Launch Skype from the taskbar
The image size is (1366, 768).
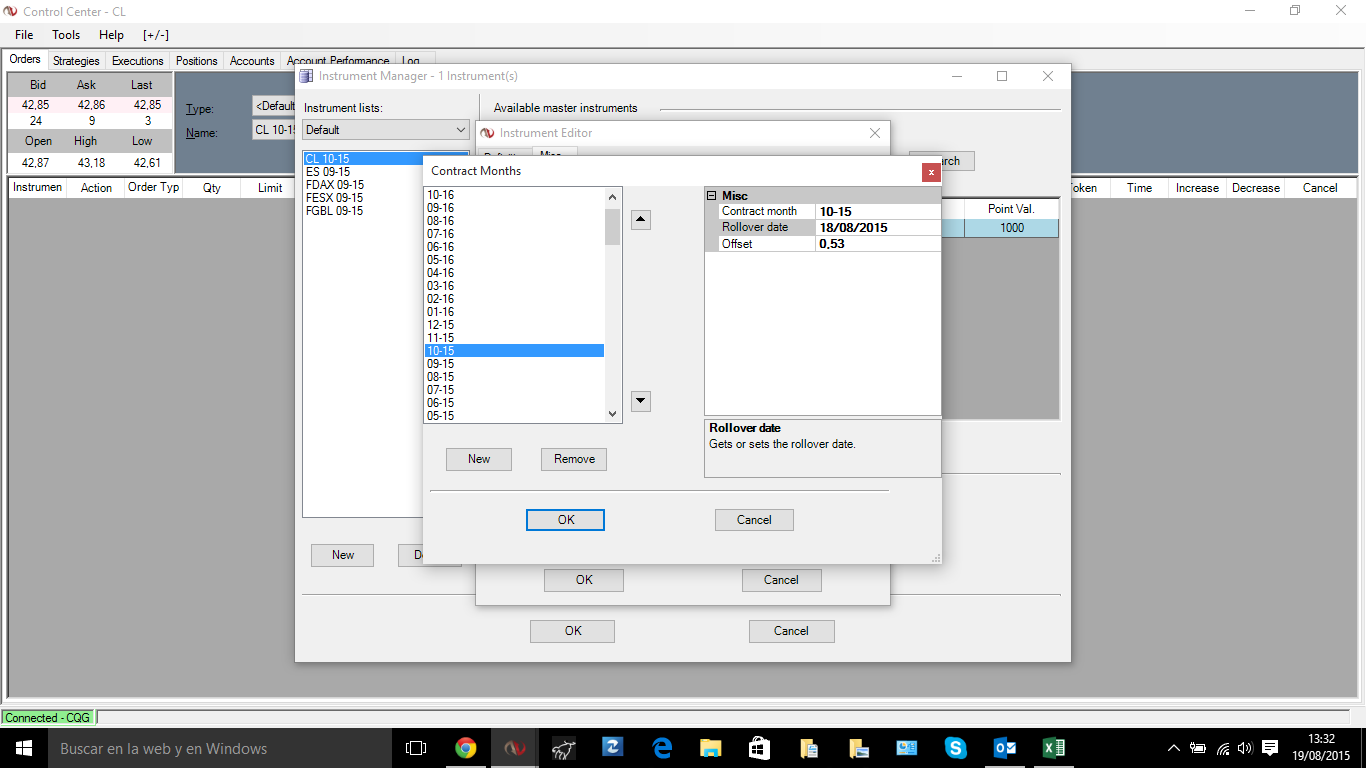955,748
